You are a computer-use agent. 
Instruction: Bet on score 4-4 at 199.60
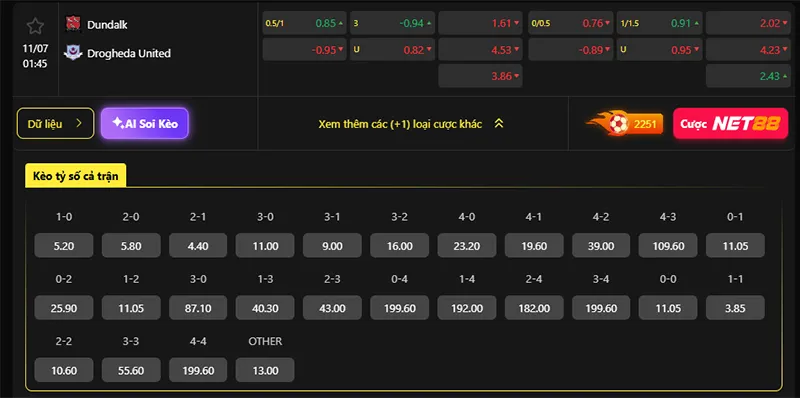click(x=198, y=370)
